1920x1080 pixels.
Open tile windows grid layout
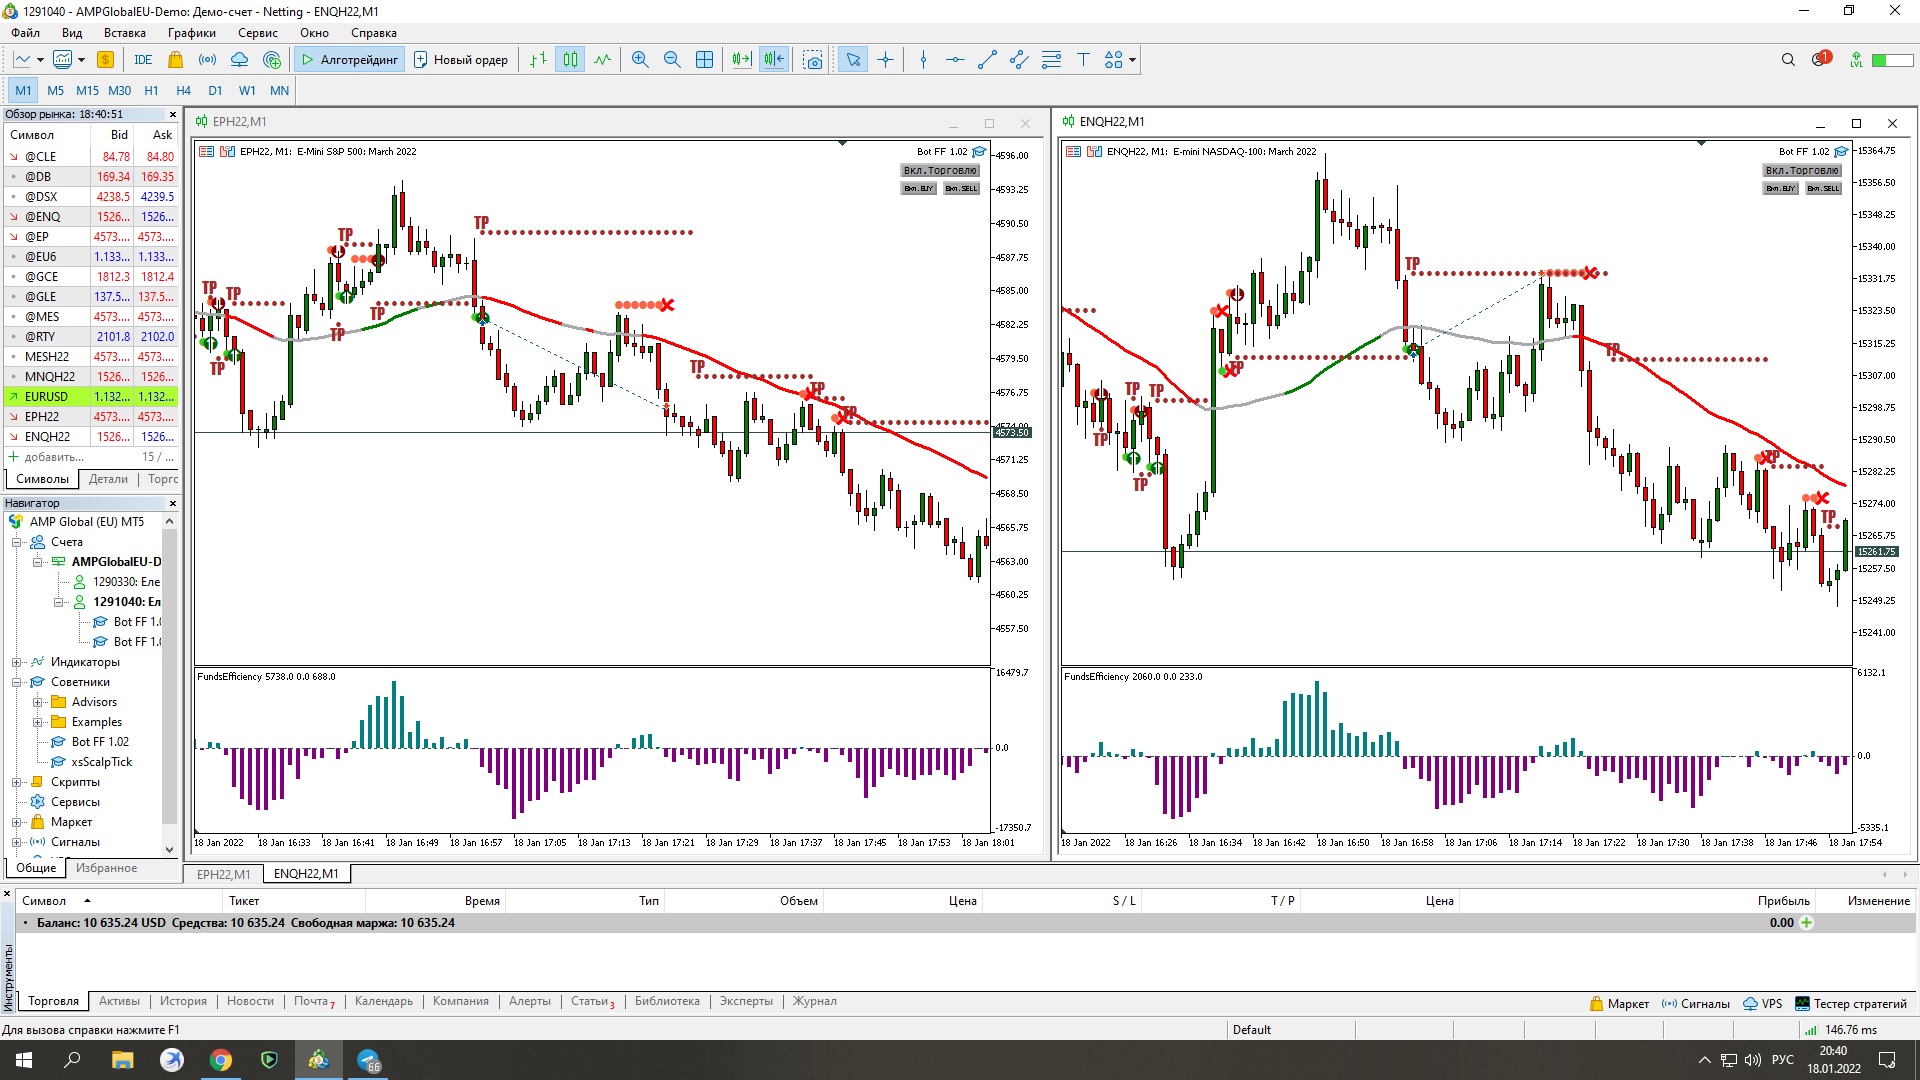coord(704,60)
